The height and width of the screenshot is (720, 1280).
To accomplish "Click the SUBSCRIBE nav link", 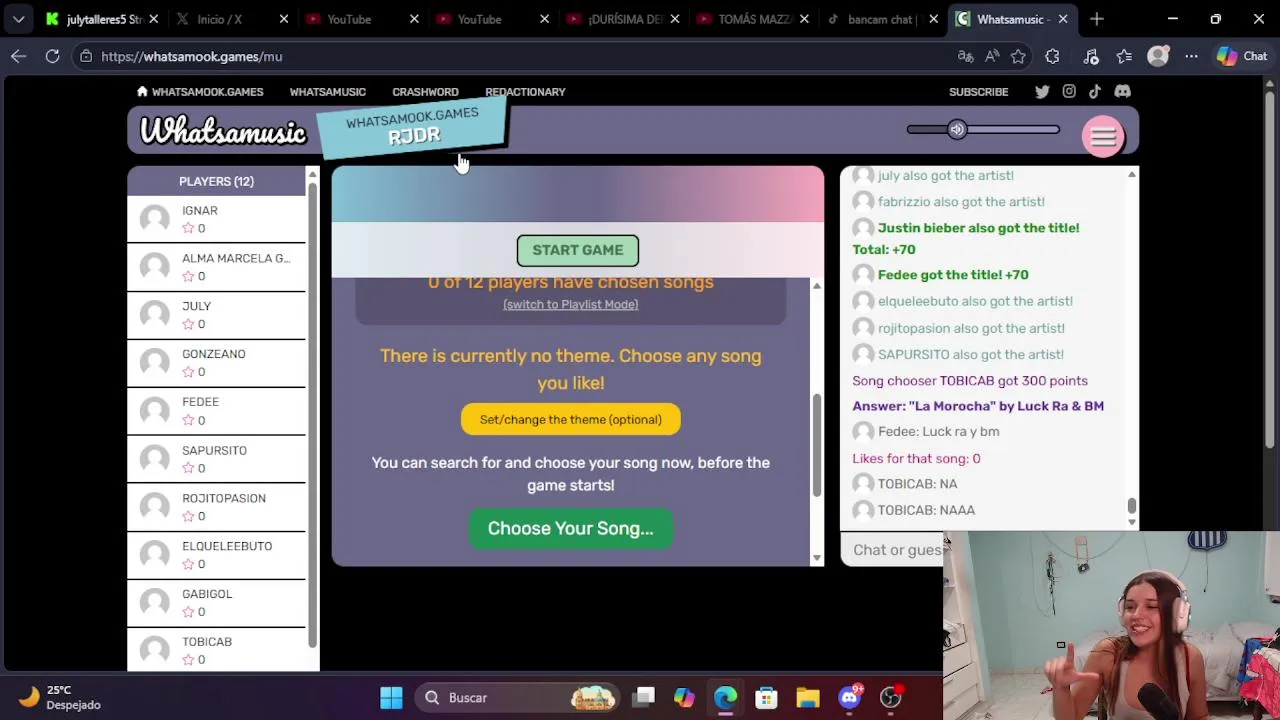I will [978, 92].
